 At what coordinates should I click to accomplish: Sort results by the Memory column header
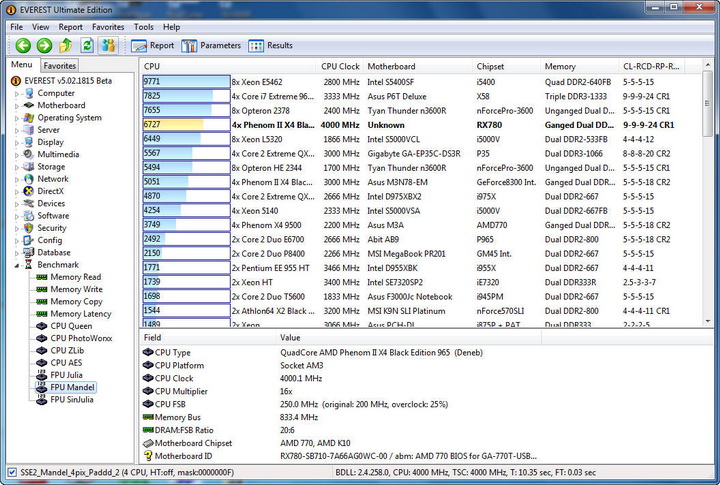579,67
